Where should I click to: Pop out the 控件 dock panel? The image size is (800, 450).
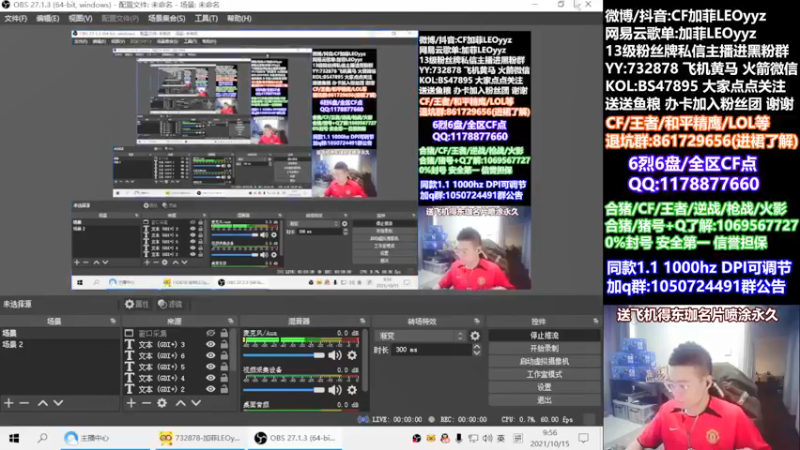[x=595, y=321]
